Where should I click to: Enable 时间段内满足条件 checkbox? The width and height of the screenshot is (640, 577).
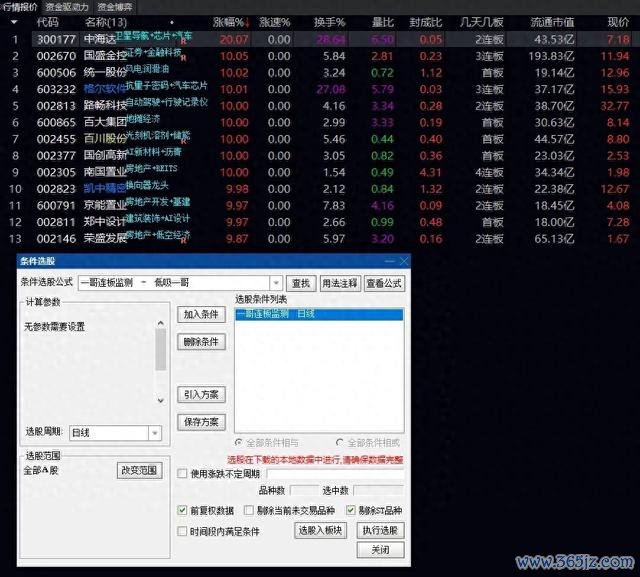point(182,531)
